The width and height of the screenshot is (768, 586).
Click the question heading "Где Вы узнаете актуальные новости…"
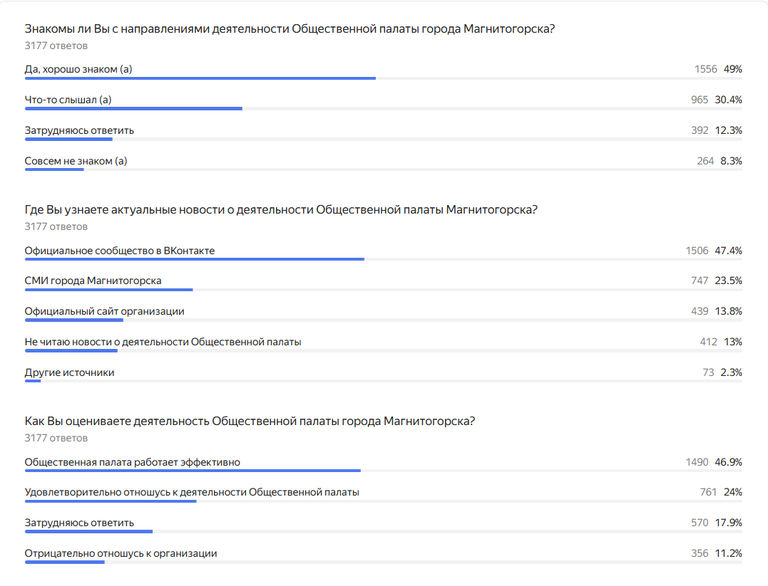tap(280, 210)
